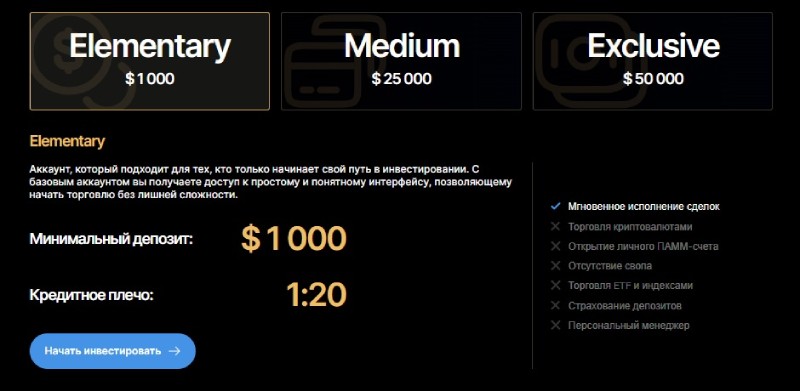Click the X icon beside 'Торговля криптовалютами'
Viewport: 800px width, 391px height.
[x=556, y=227]
